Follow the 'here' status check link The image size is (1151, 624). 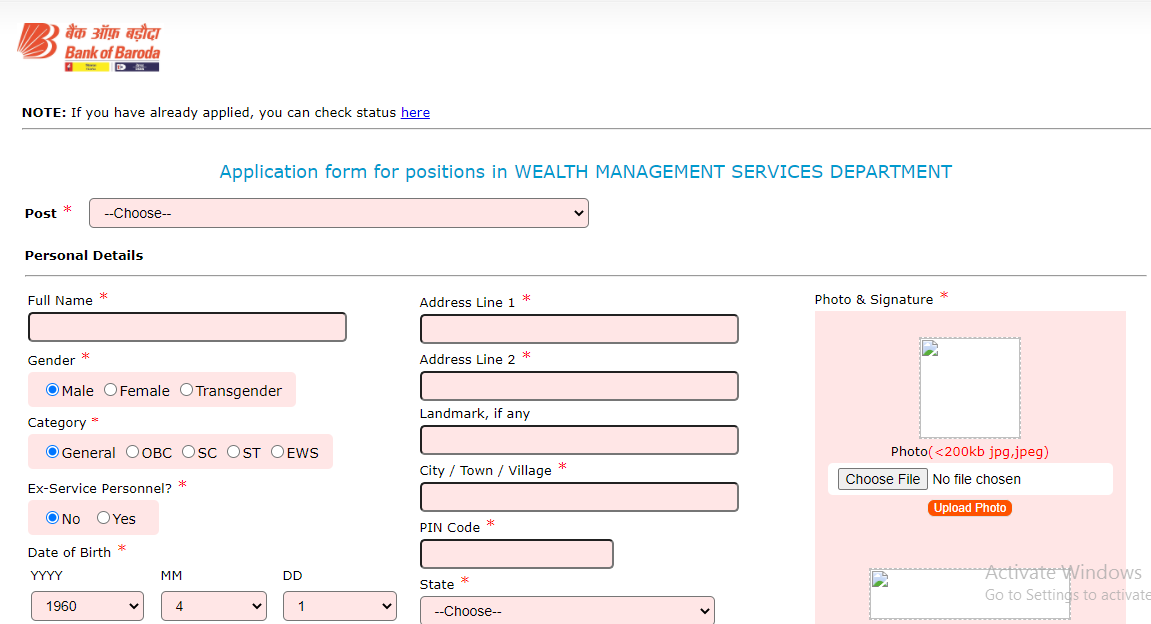click(415, 113)
